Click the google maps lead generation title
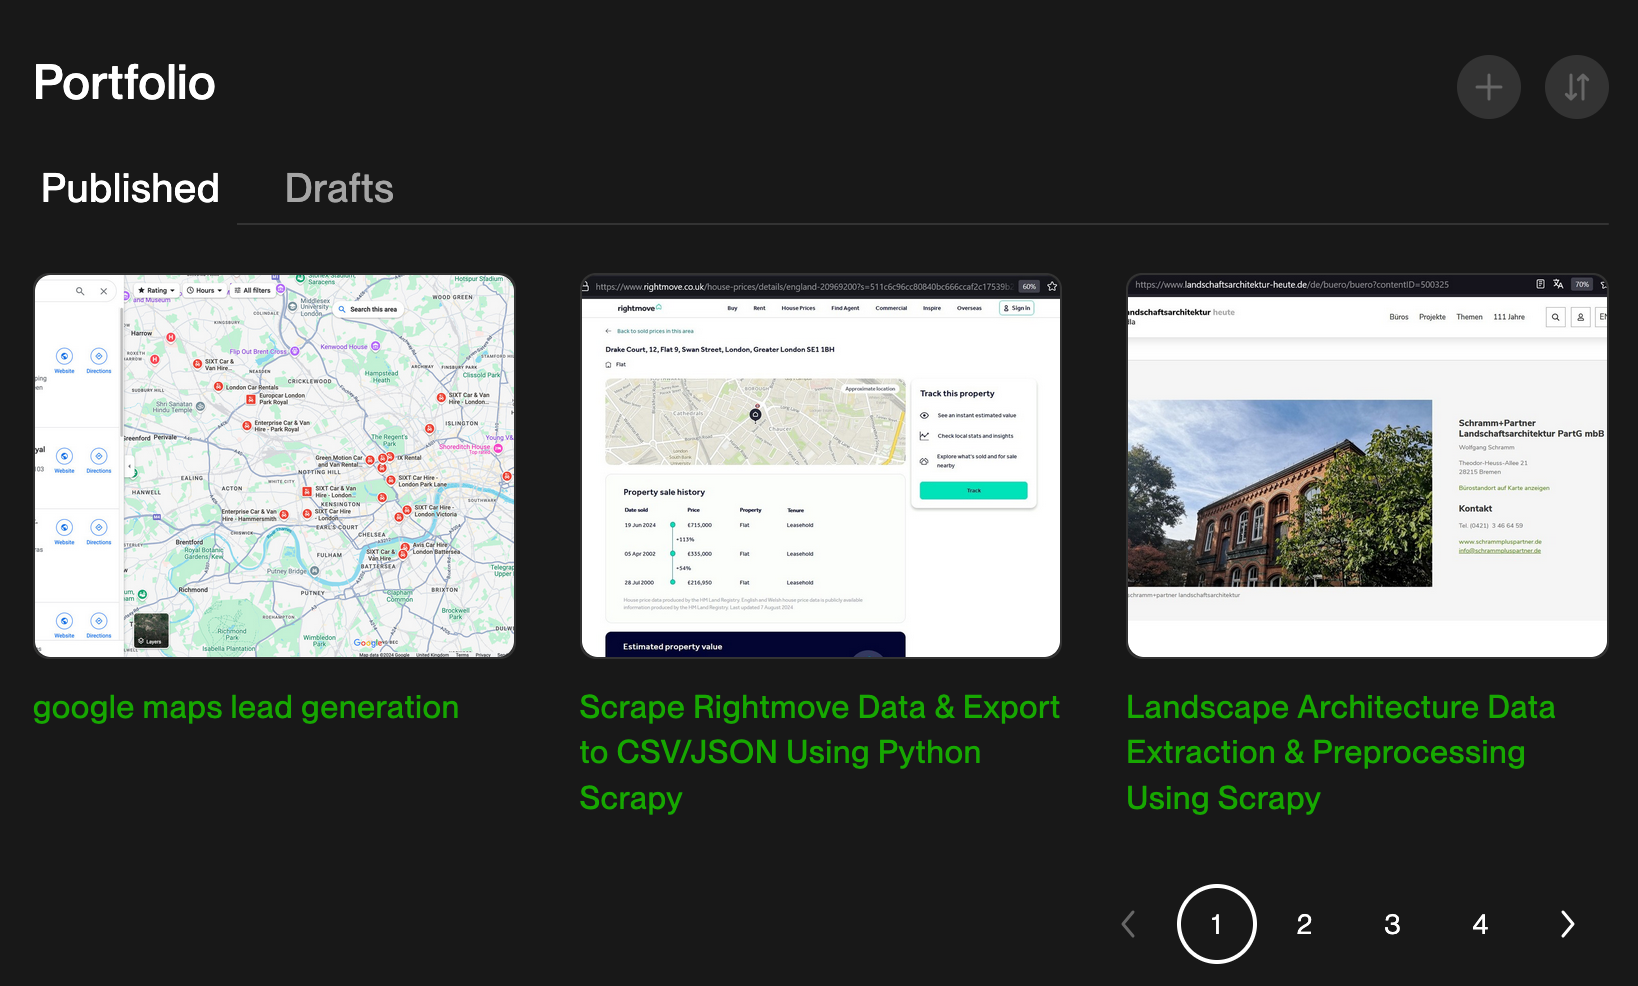Image resolution: width=1638 pixels, height=986 pixels. (246, 708)
